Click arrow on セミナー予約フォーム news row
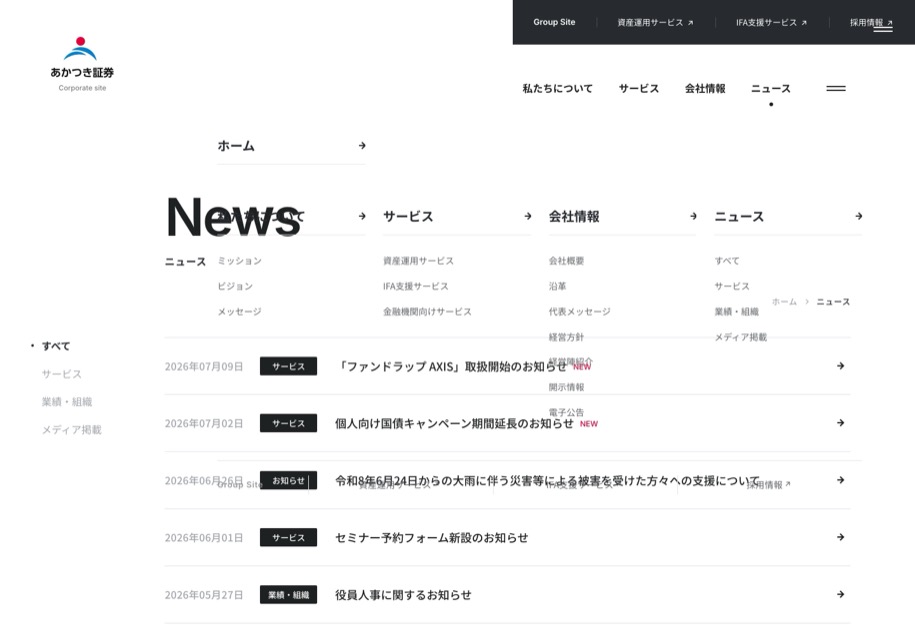Screen dimensions: 915x635 click(840, 537)
